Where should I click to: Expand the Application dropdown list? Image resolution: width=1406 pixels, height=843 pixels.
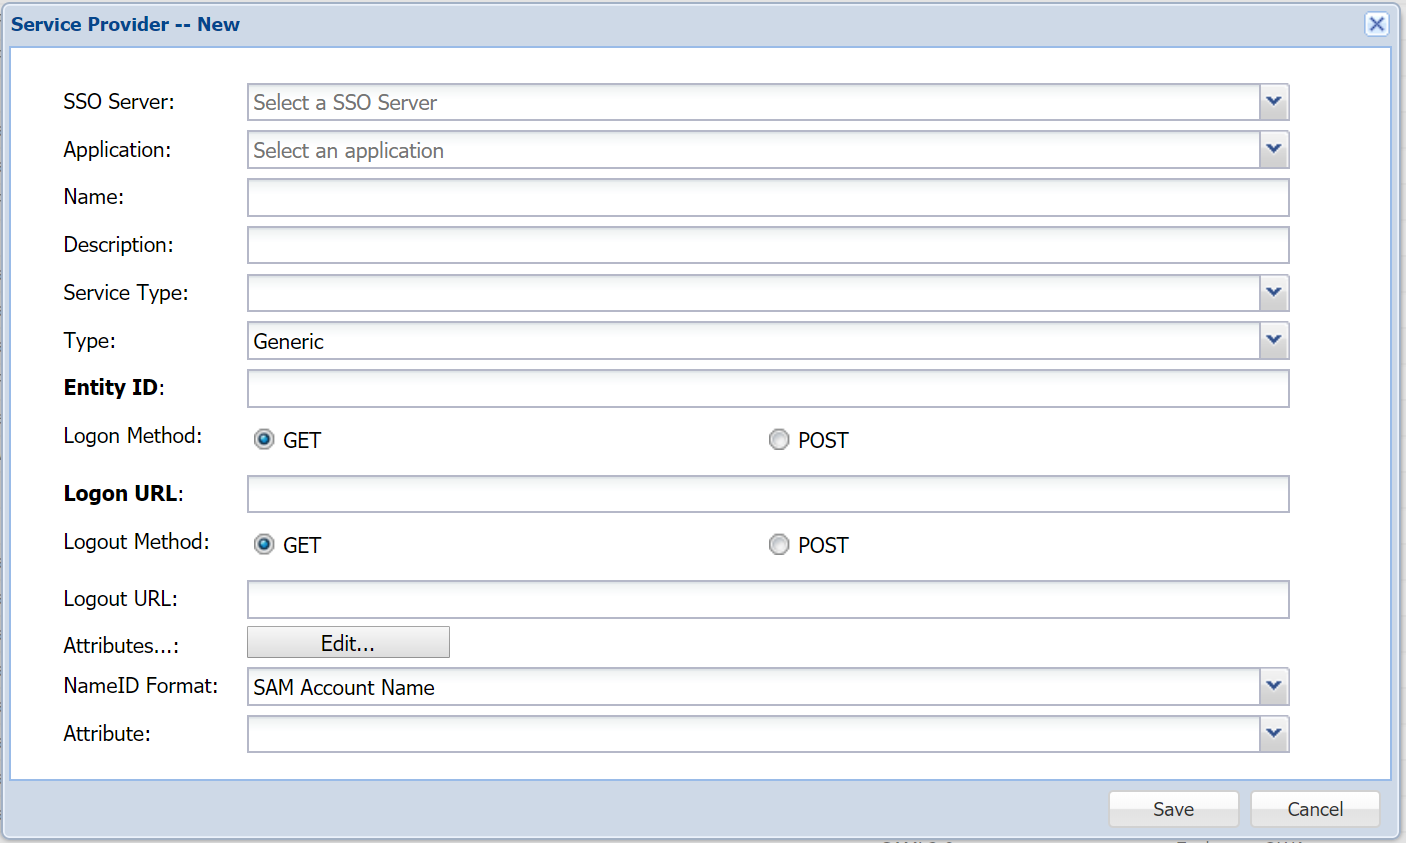(x=1273, y=150)
